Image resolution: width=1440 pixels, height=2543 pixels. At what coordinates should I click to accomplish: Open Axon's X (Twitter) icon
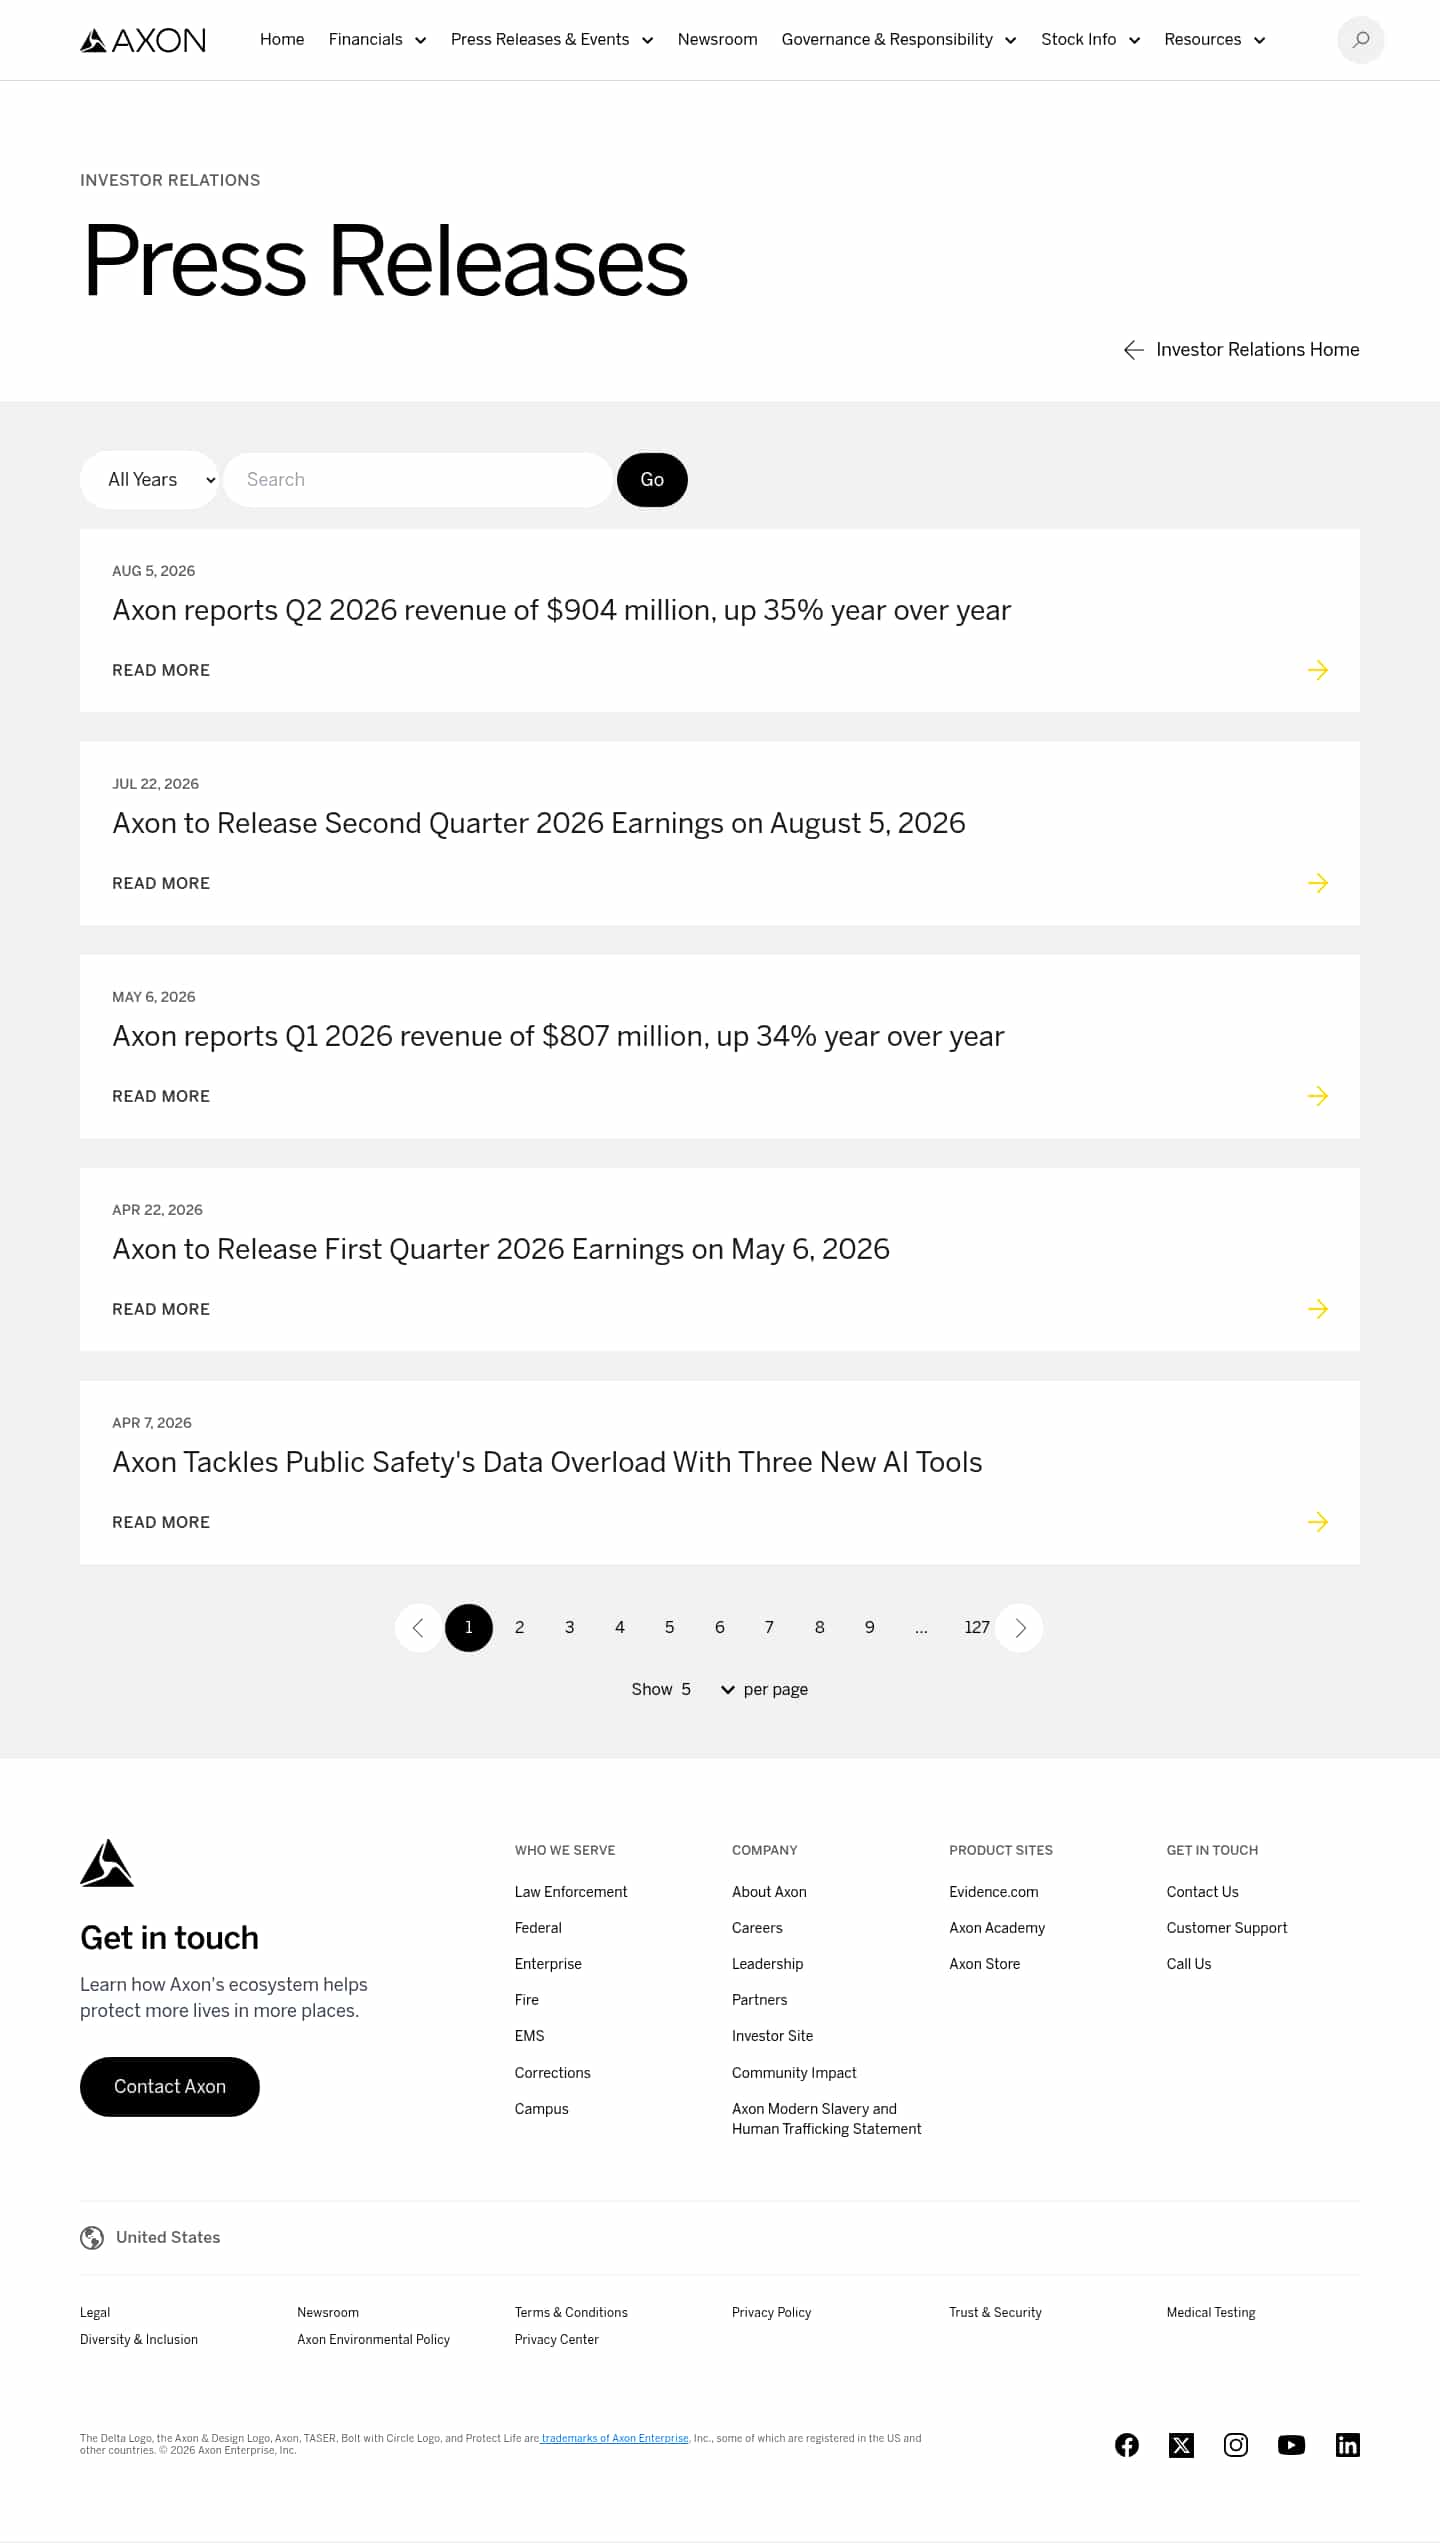pos(1181,2445)
